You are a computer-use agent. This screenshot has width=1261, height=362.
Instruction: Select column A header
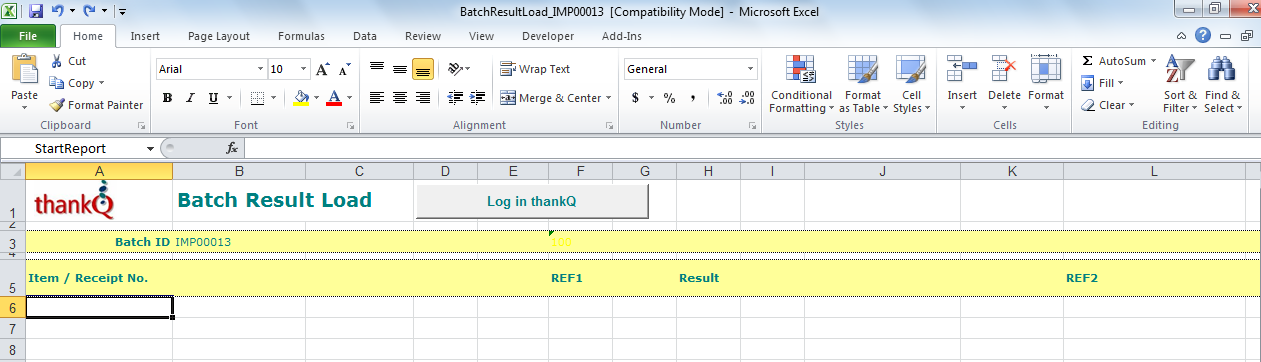(x=99, y=171)
